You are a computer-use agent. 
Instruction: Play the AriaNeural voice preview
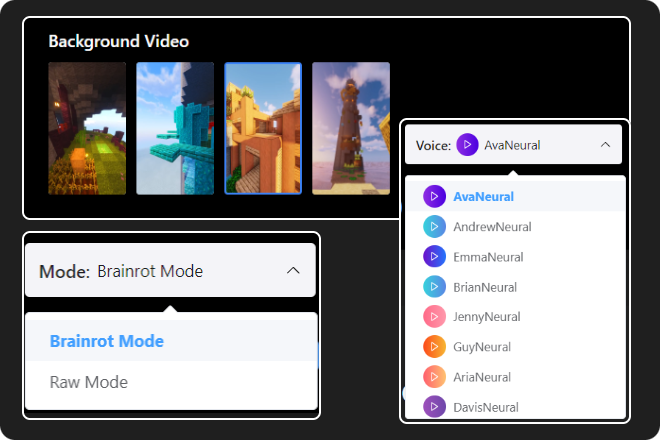(x=434, y=377)
